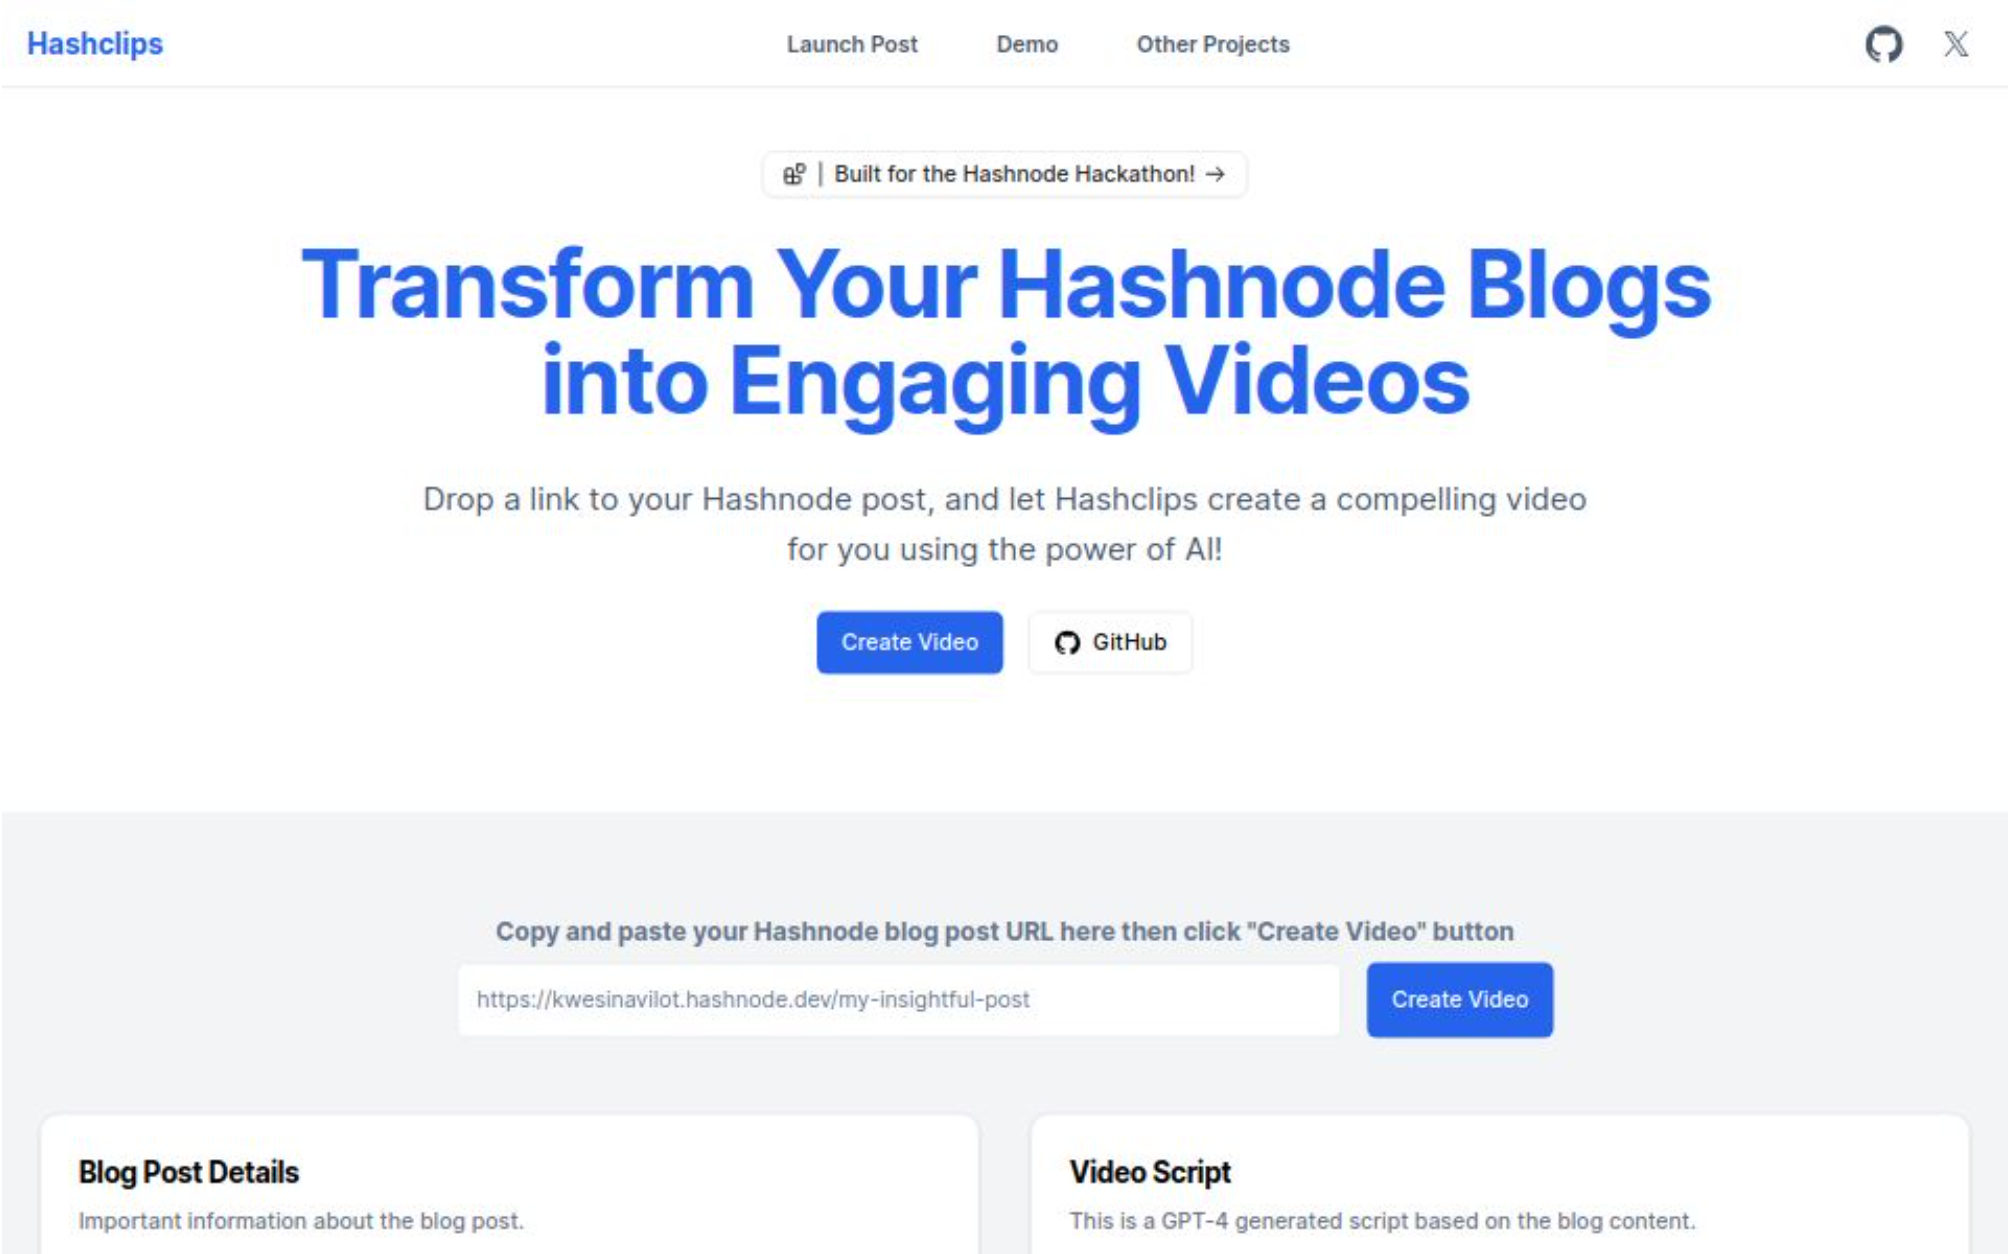The width and height of the screenshot is (2010, 1254).
Task: Click the 'Launch Post' tab in the navbar
Action: point(852,43)
